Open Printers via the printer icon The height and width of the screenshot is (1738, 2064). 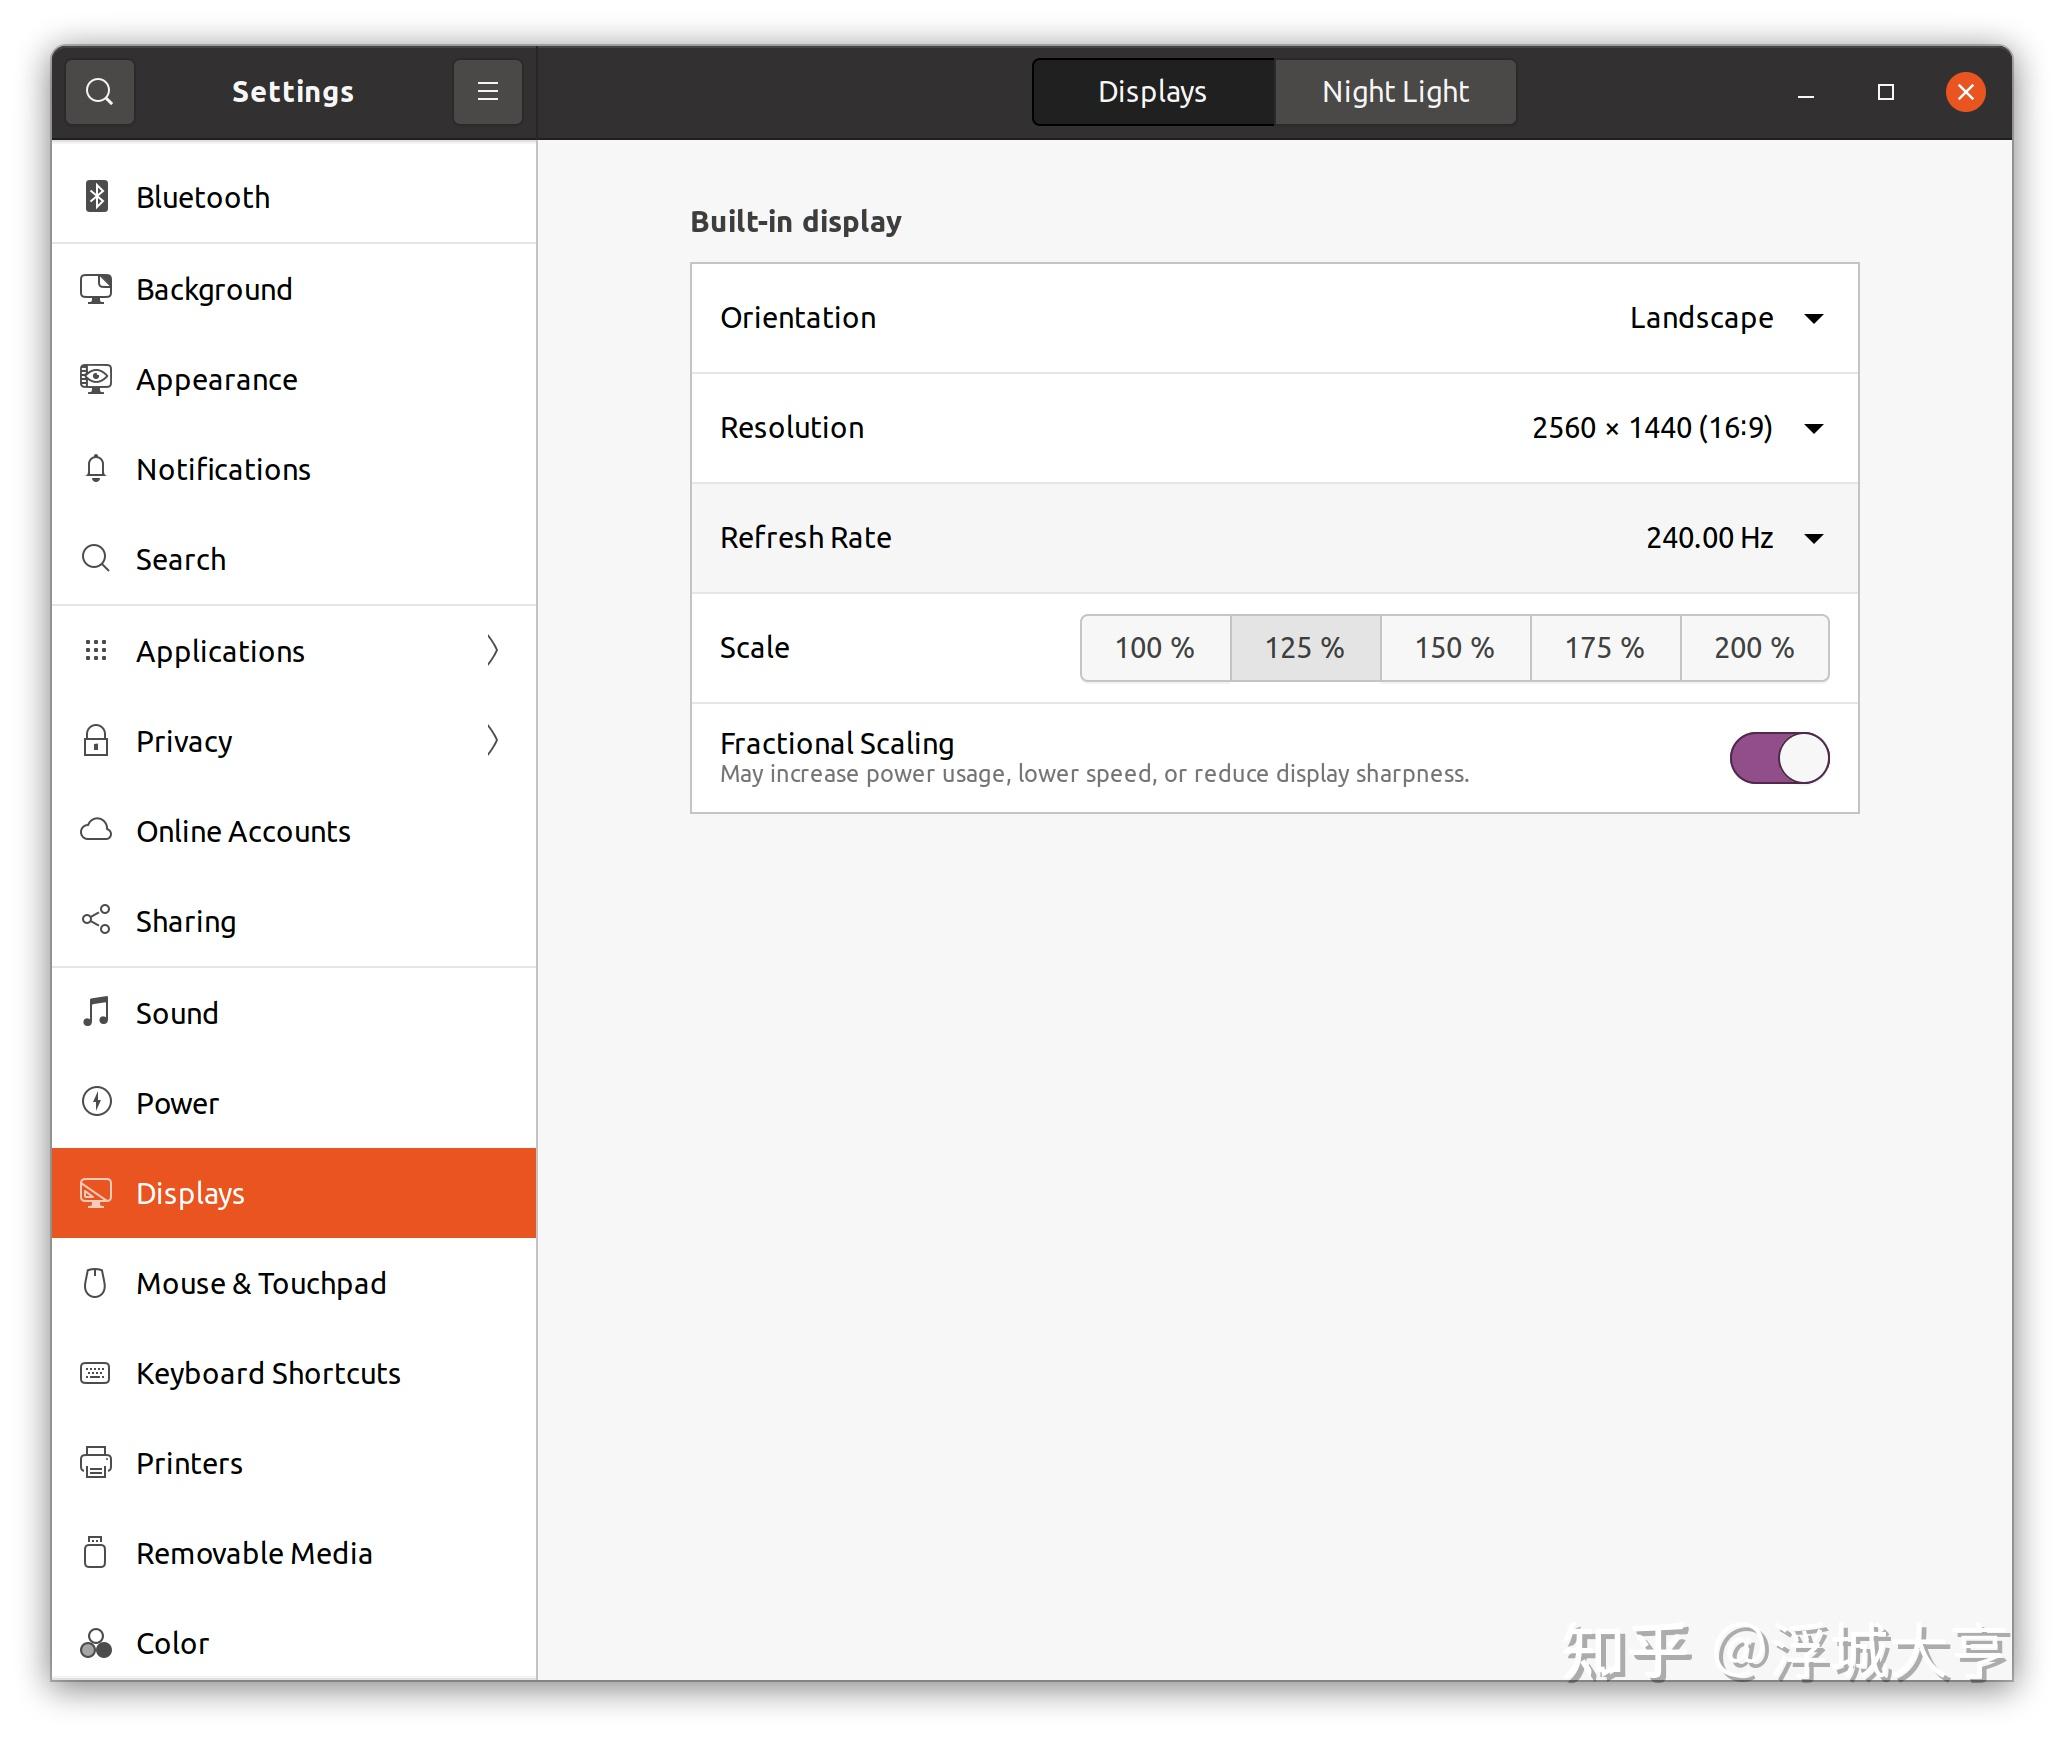pos(96,1462)
